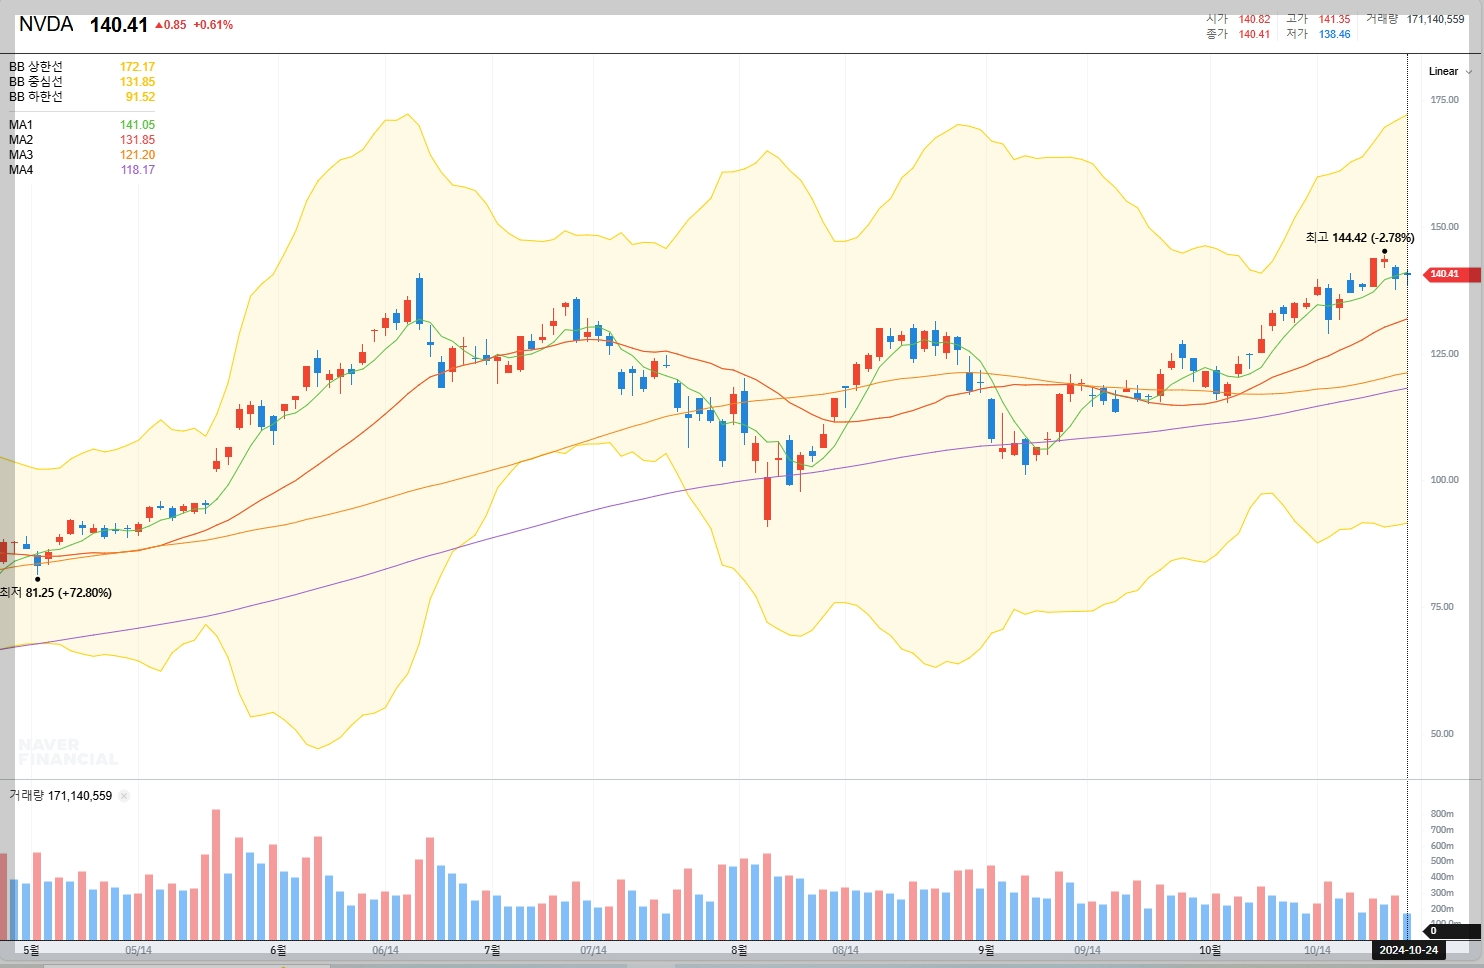The width and height of the screenshot is (1484, 968).
Task: Click the 06/14 date label on time axis
Action: [385, 950]
